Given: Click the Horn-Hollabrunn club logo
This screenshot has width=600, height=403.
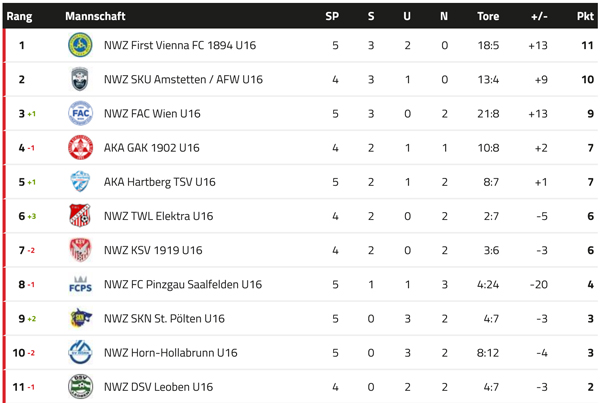Looking at the screenshot, I should click(x=80, y=353).
